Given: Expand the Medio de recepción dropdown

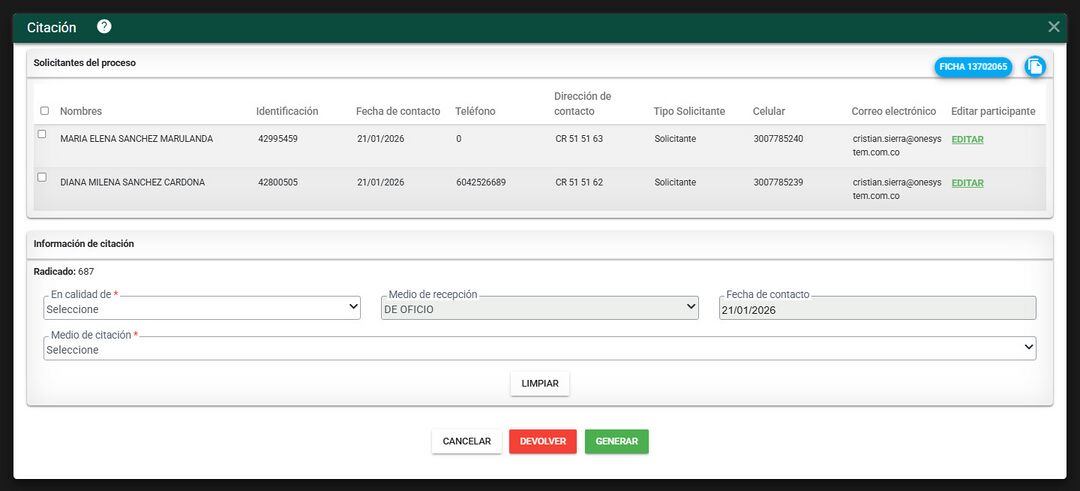Looking at the screenshot, I should (540, 309).
